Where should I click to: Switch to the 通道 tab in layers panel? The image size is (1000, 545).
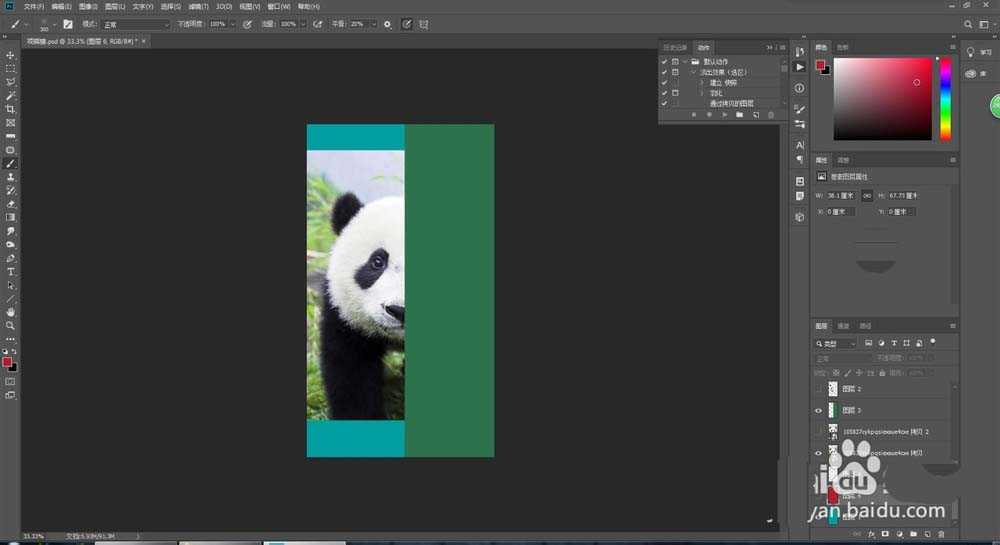(x=843, y=326)
